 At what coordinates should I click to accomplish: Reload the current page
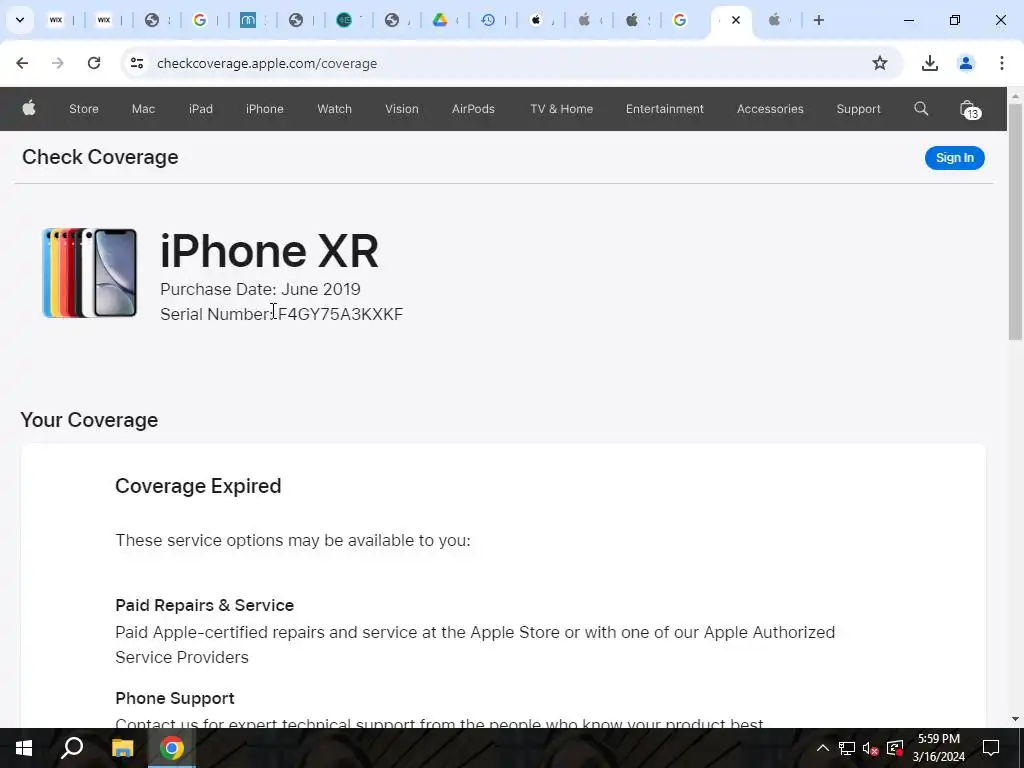click(94, 63)
